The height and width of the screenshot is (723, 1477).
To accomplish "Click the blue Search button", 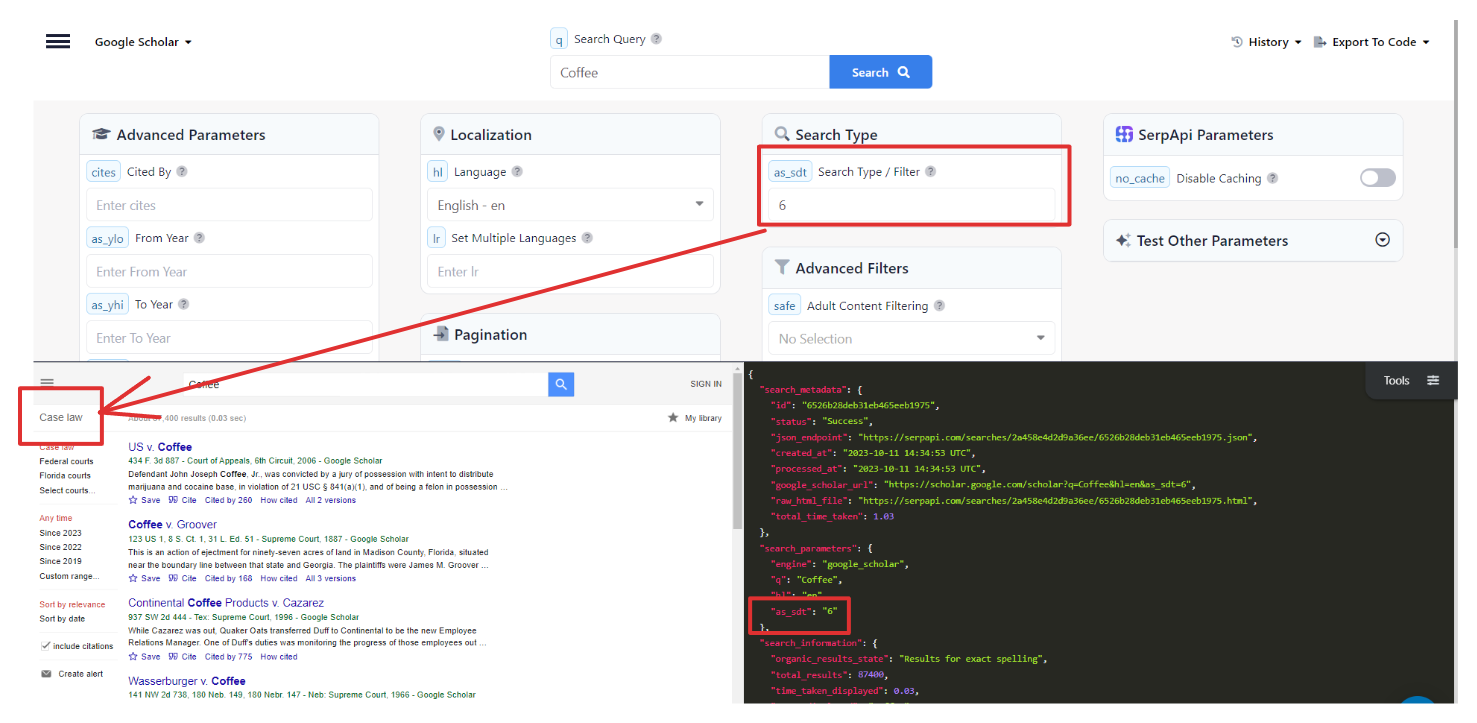I will tap(879, 71).
